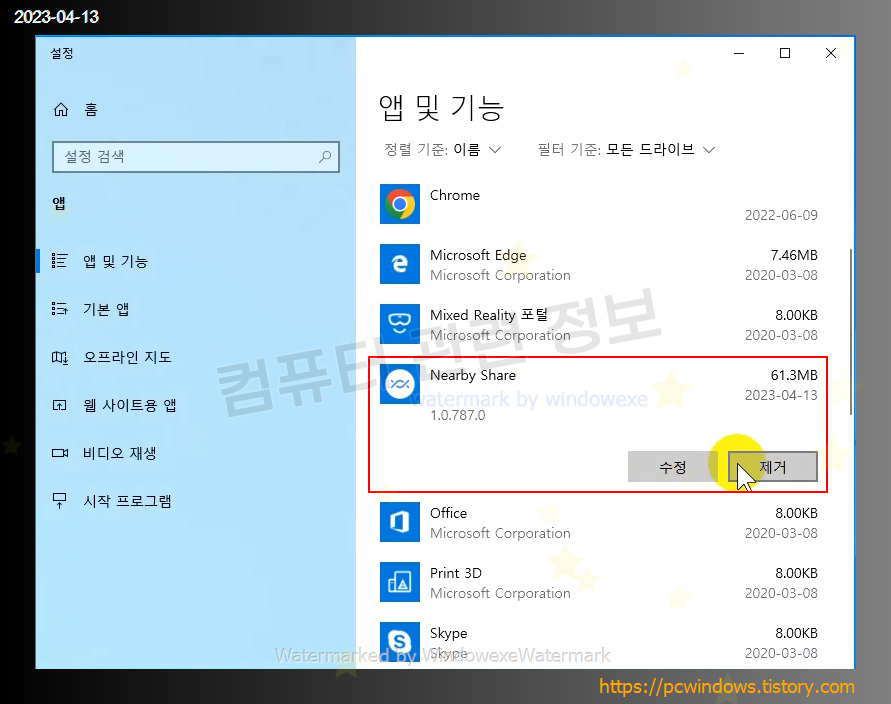The image size is (891, 704).
Task: Click the 제거 uninstall button
Action: click(x=773, y=467)
